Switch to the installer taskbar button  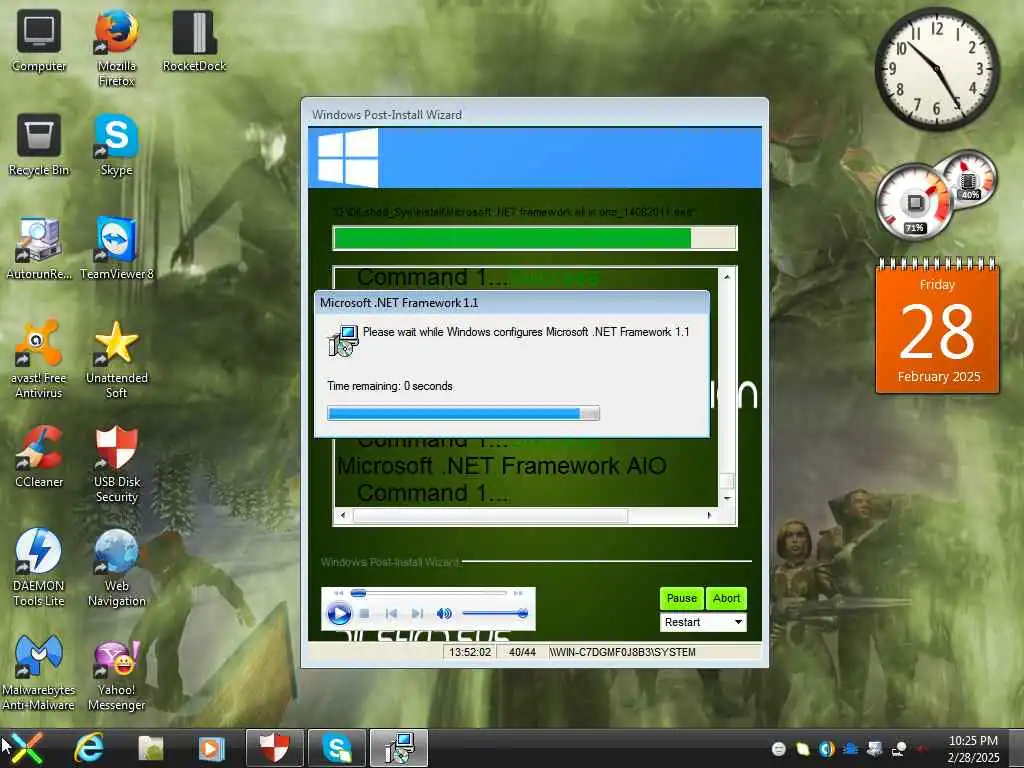pyautogui.click(x=399, y=748)
